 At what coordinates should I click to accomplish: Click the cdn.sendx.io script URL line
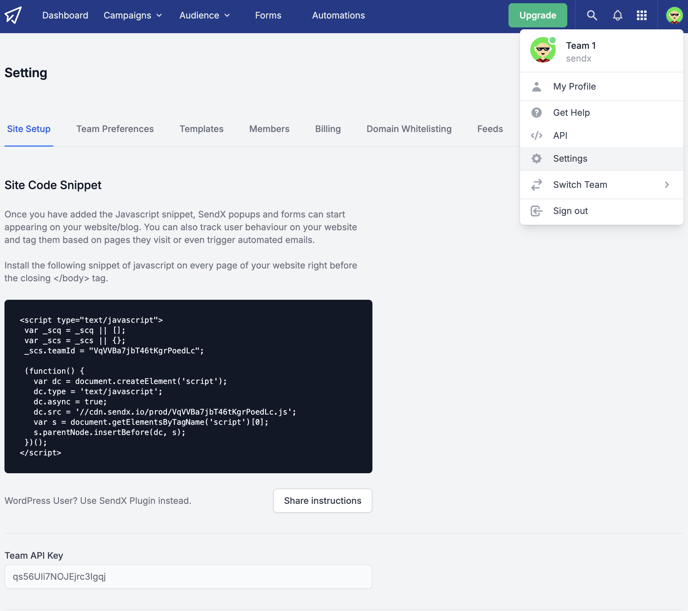(x=165, y=412)
